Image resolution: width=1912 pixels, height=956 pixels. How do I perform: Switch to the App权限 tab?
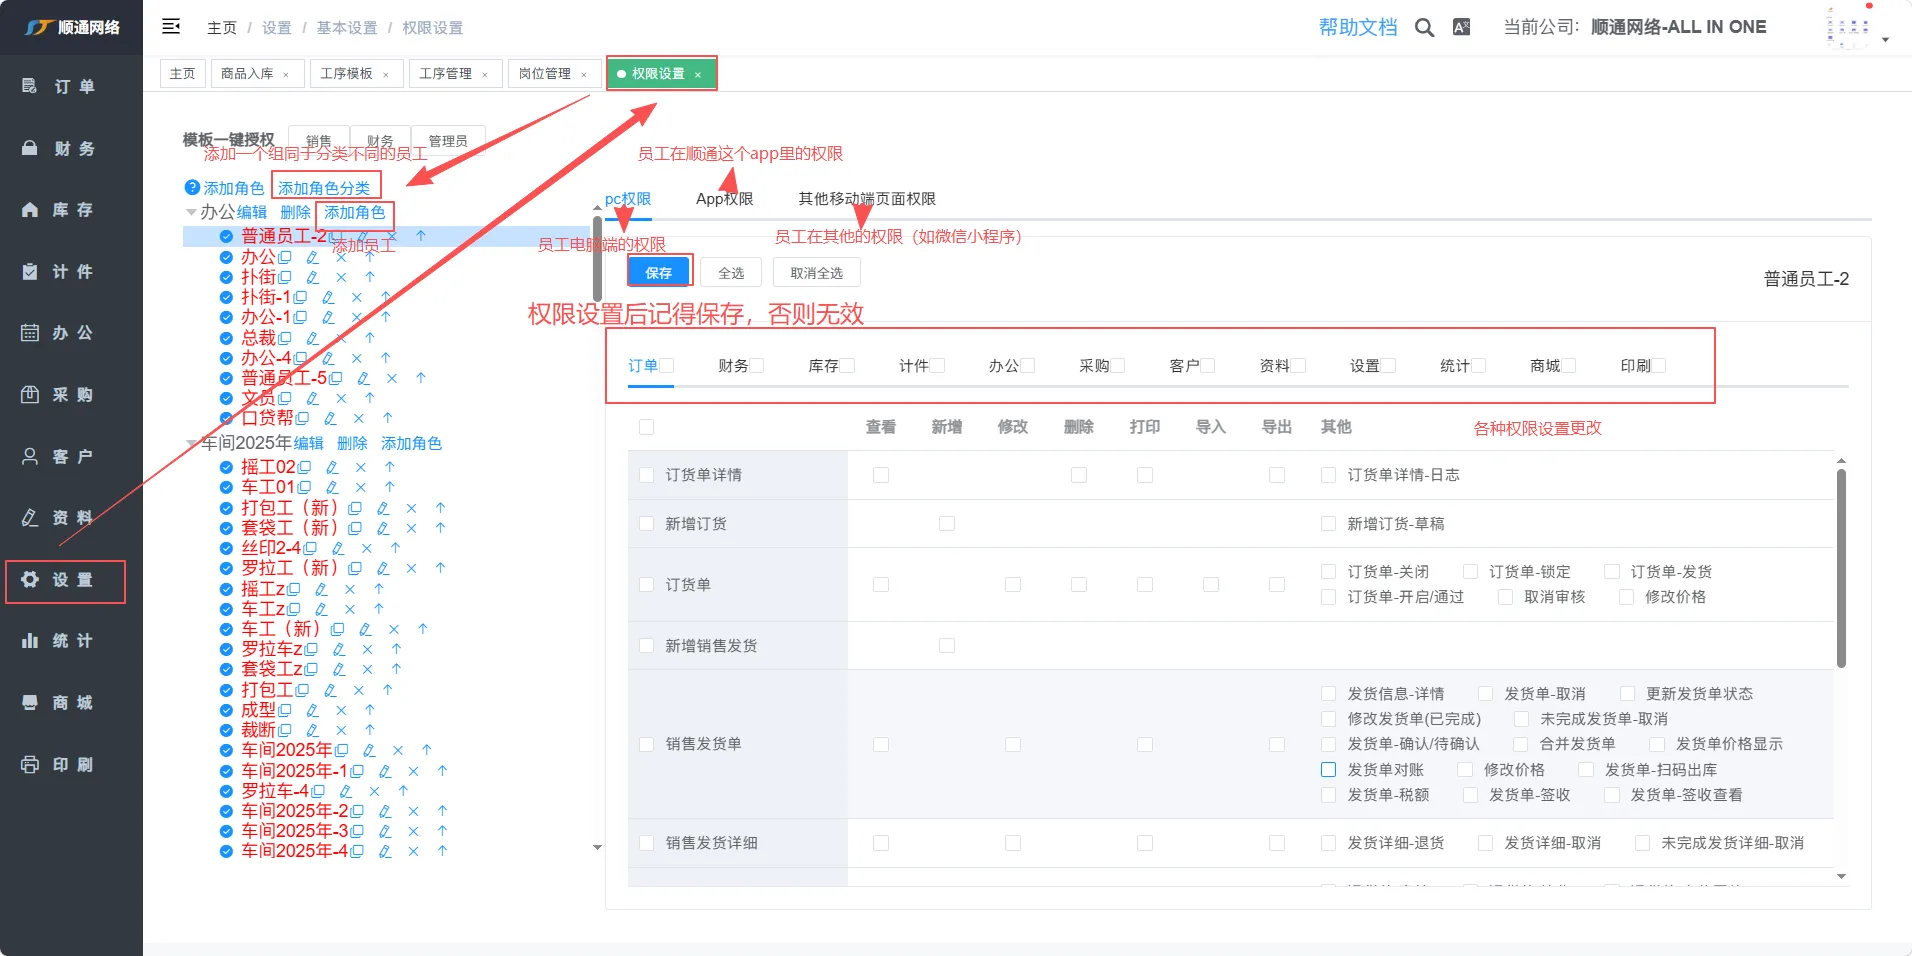pyautogui.click(x=724, y=199)
